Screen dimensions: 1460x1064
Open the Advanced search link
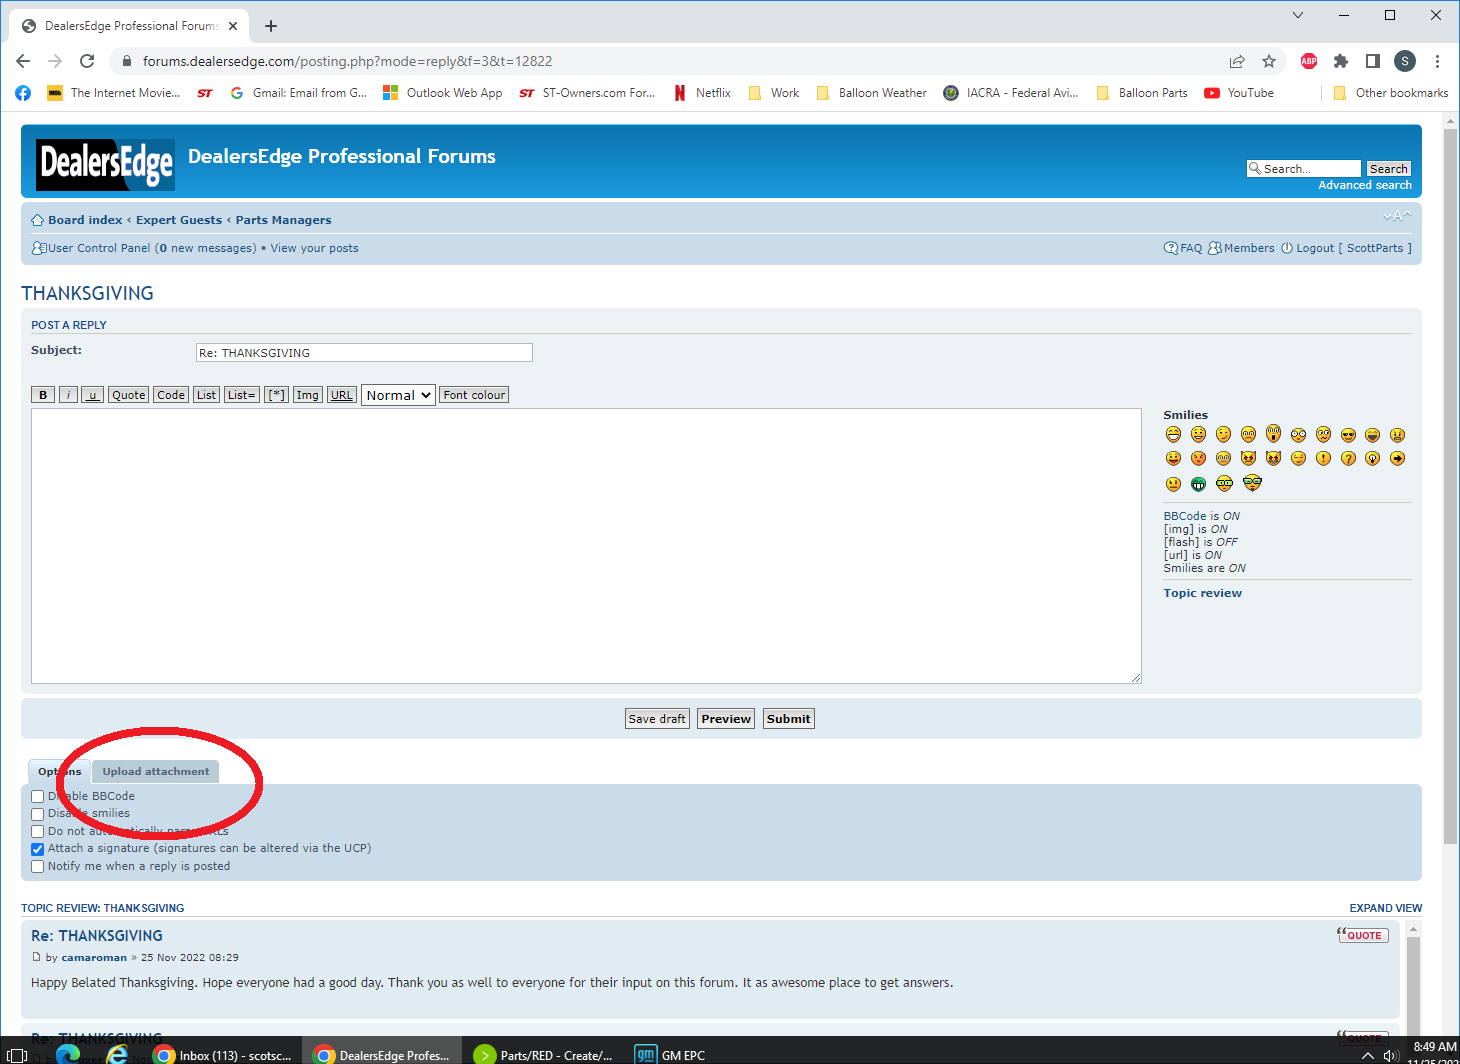1365,185
